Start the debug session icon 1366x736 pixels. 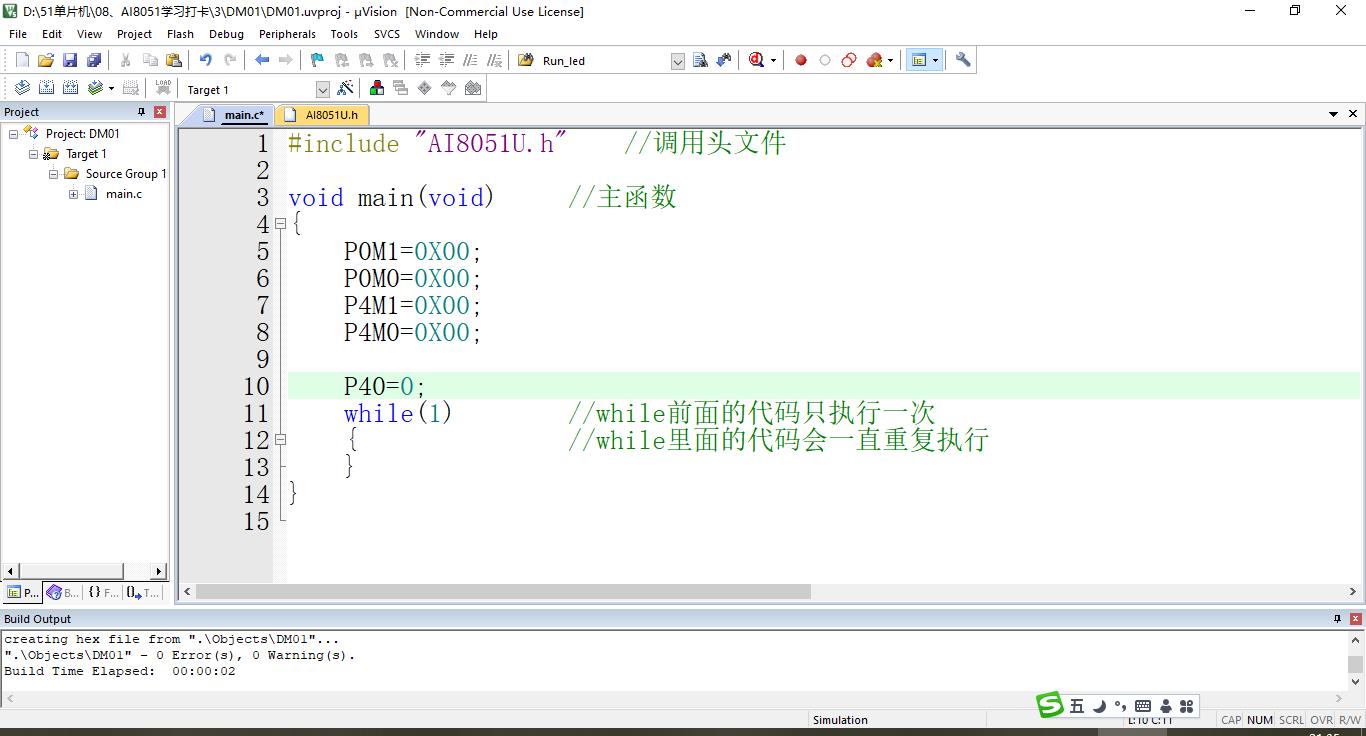coord(757,60)
